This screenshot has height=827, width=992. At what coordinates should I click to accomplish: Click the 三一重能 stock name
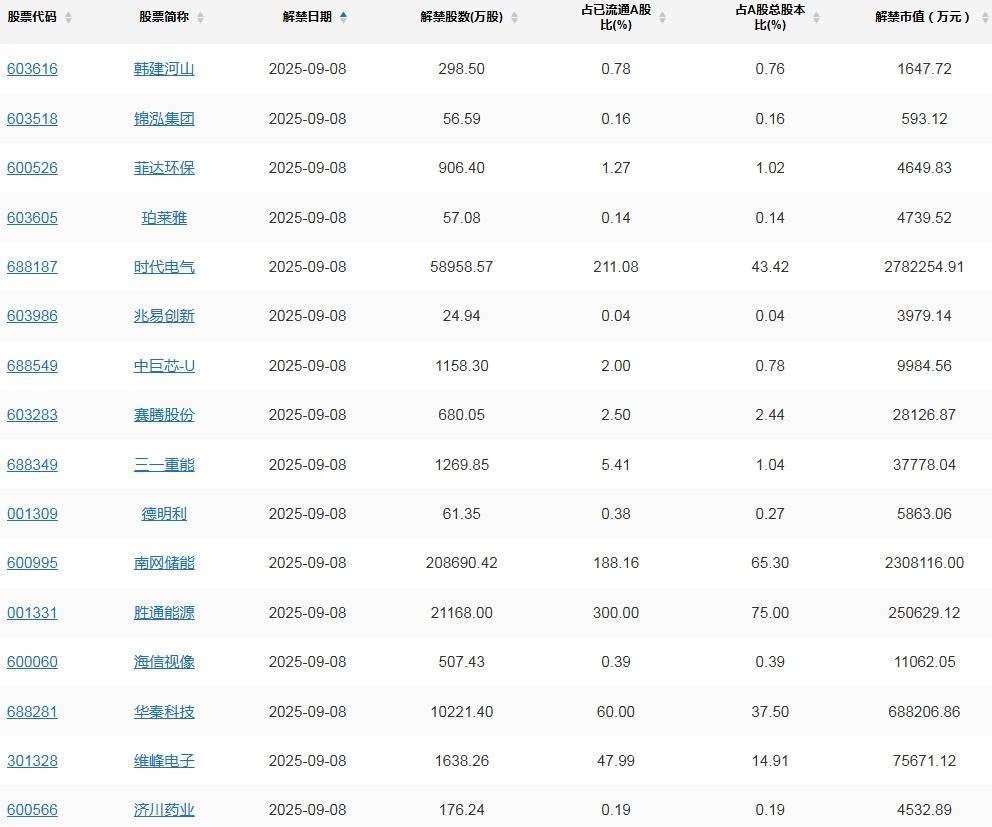pyautogui.click(x=164, y=464)
